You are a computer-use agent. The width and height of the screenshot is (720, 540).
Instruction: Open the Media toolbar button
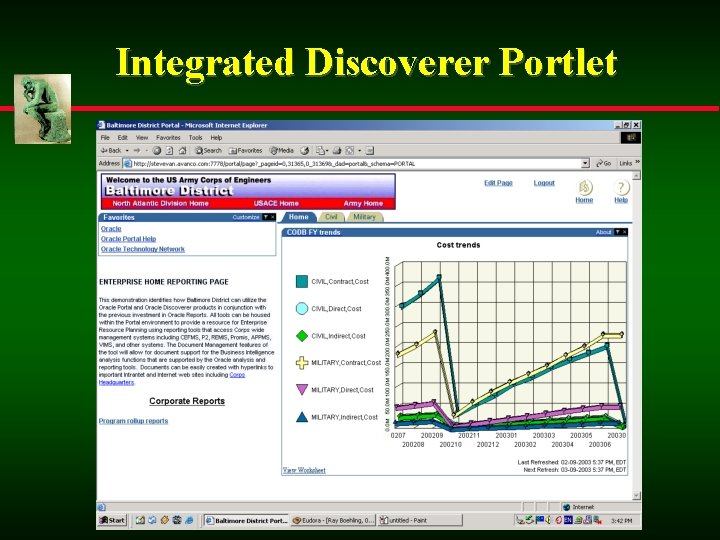tap(281, 151)
